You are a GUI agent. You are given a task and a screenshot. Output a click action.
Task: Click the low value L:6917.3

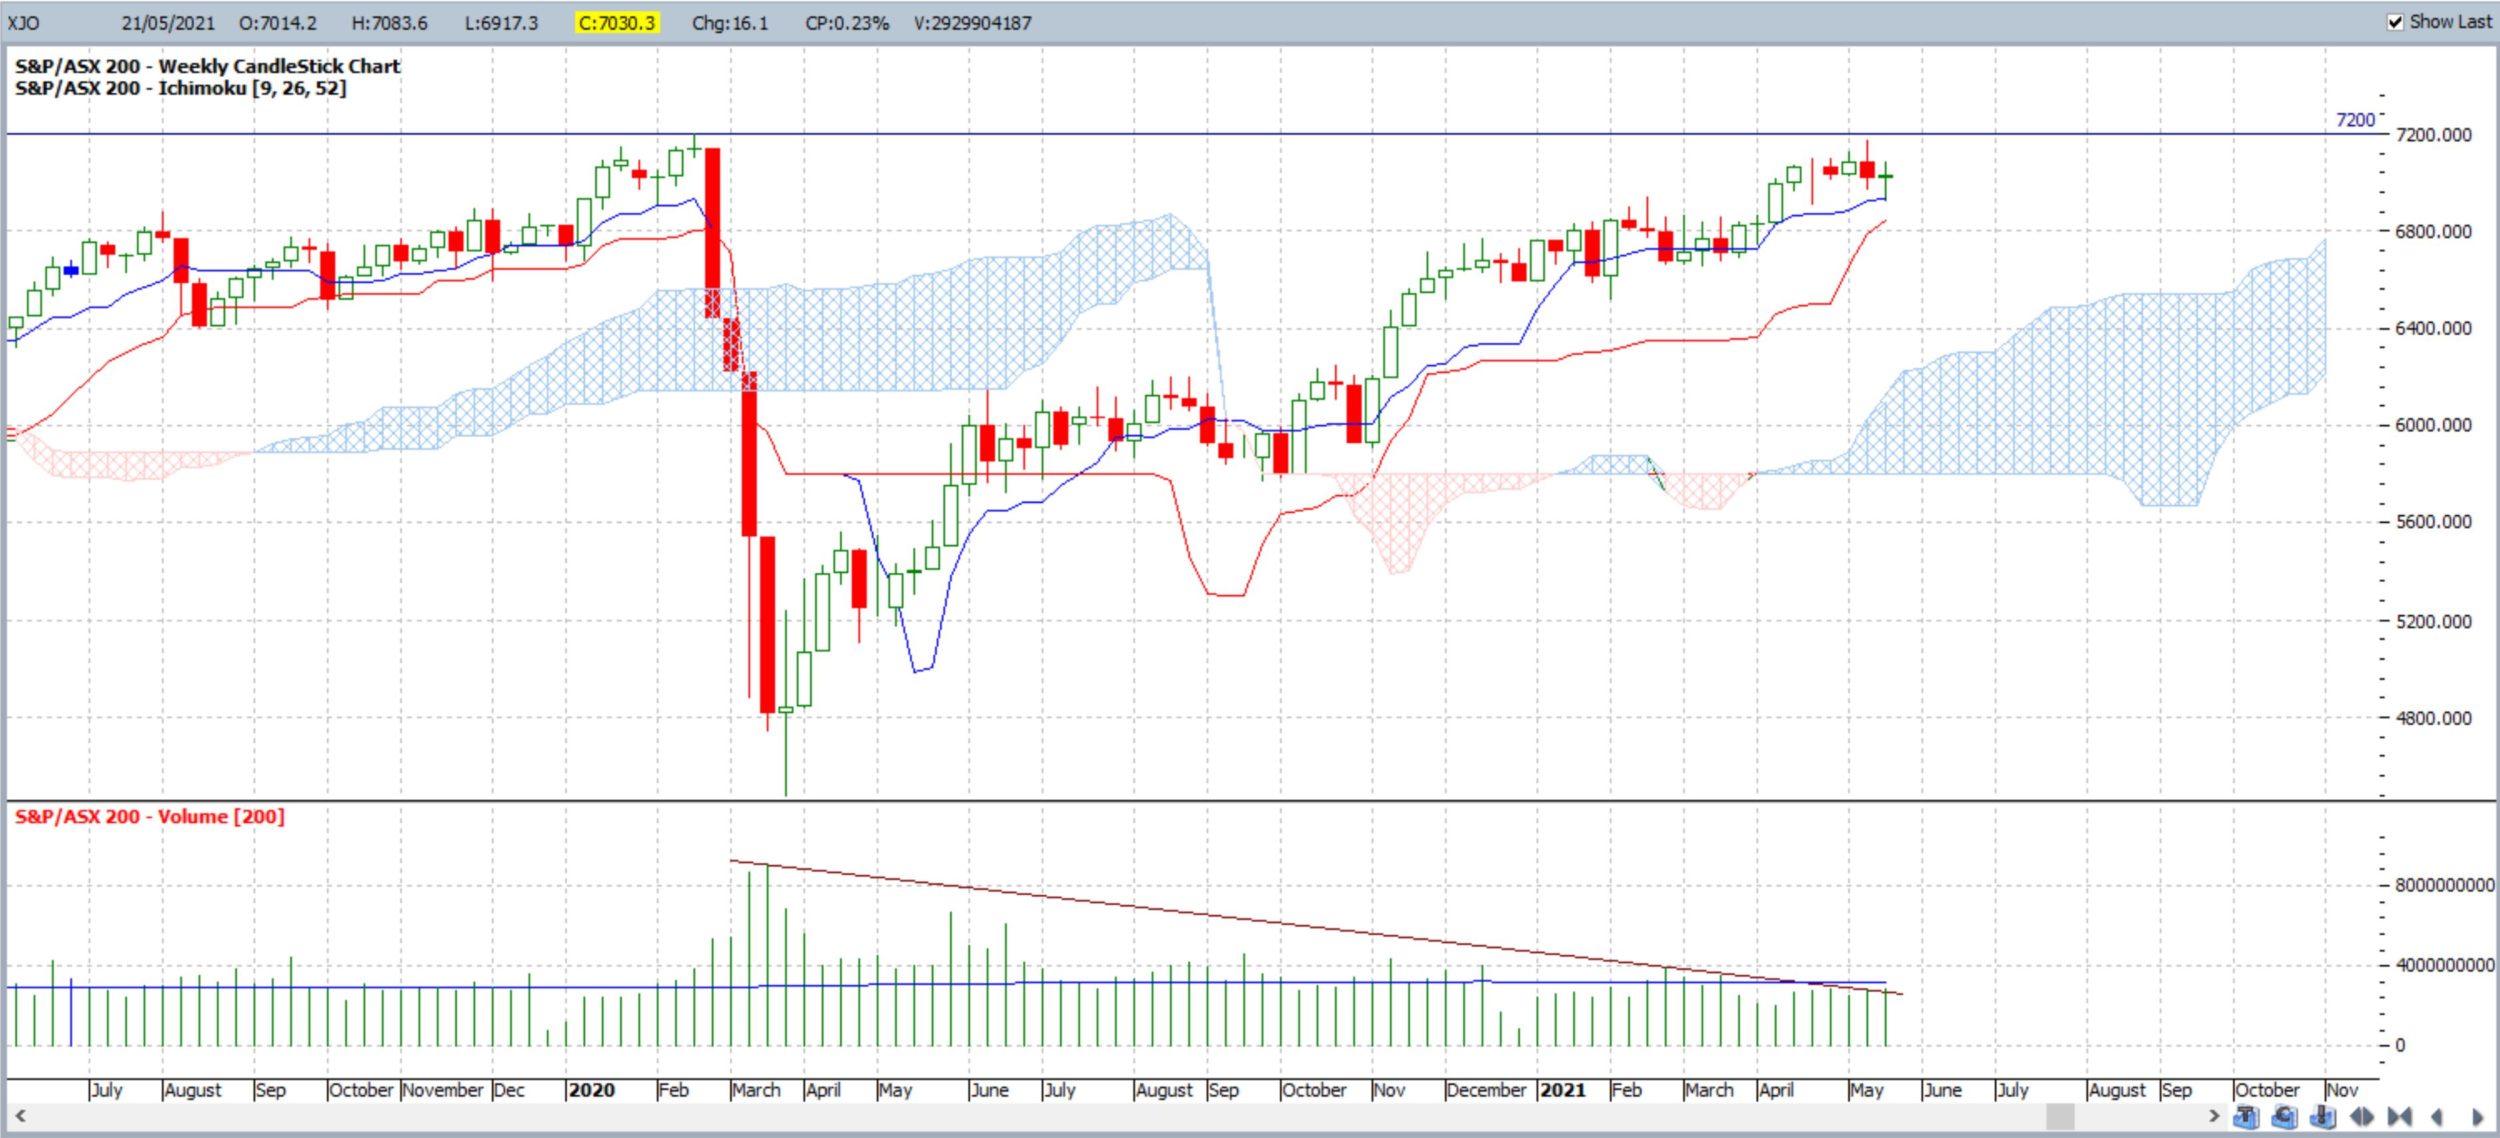(x=500, y=23)
